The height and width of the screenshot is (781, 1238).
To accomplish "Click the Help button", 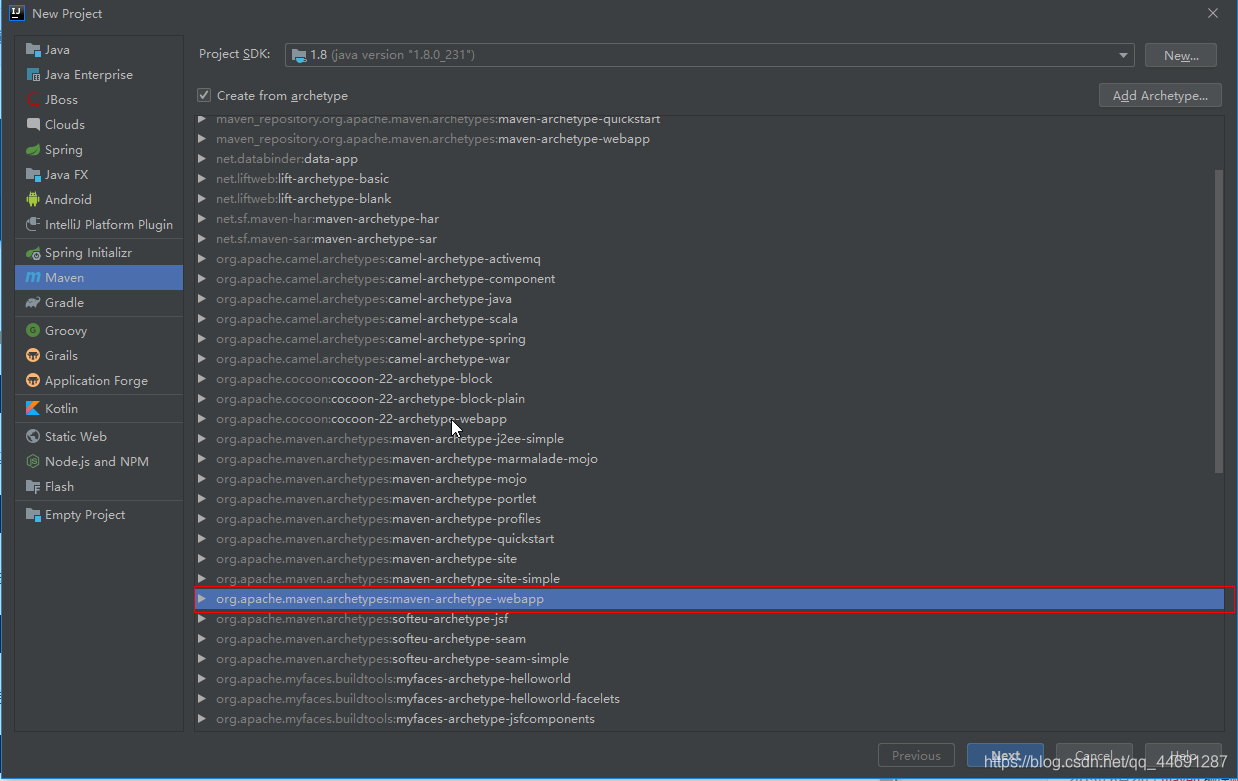I will (1183, 755).
